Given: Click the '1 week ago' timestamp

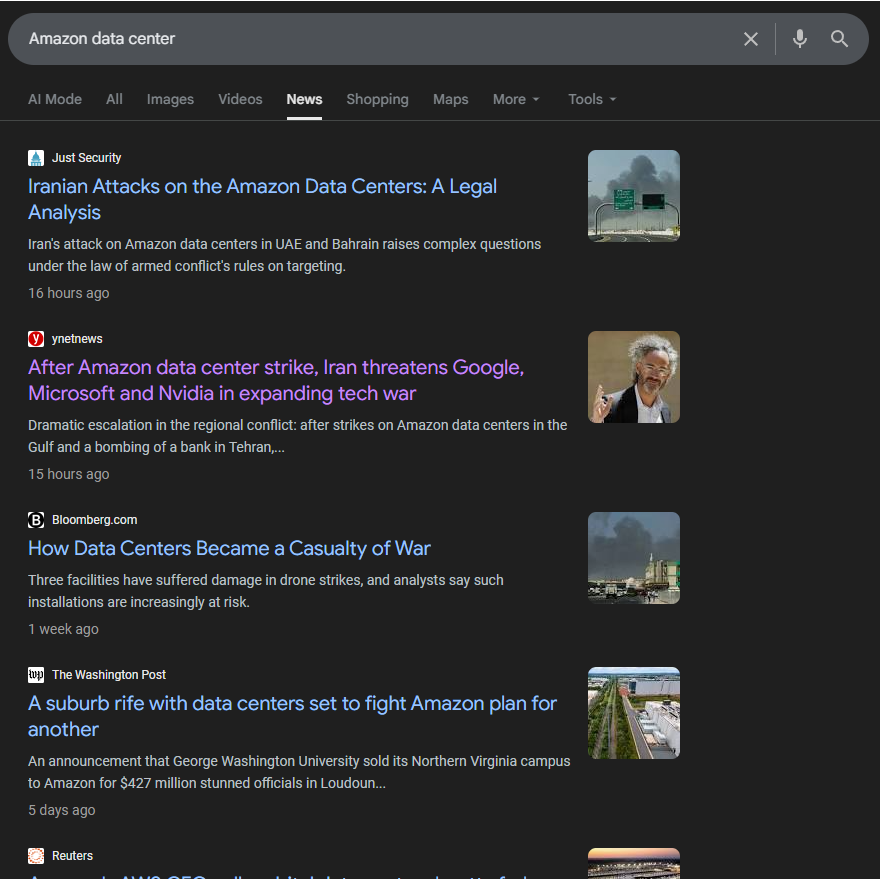Looking at the screenshot, I should point(63,629).
